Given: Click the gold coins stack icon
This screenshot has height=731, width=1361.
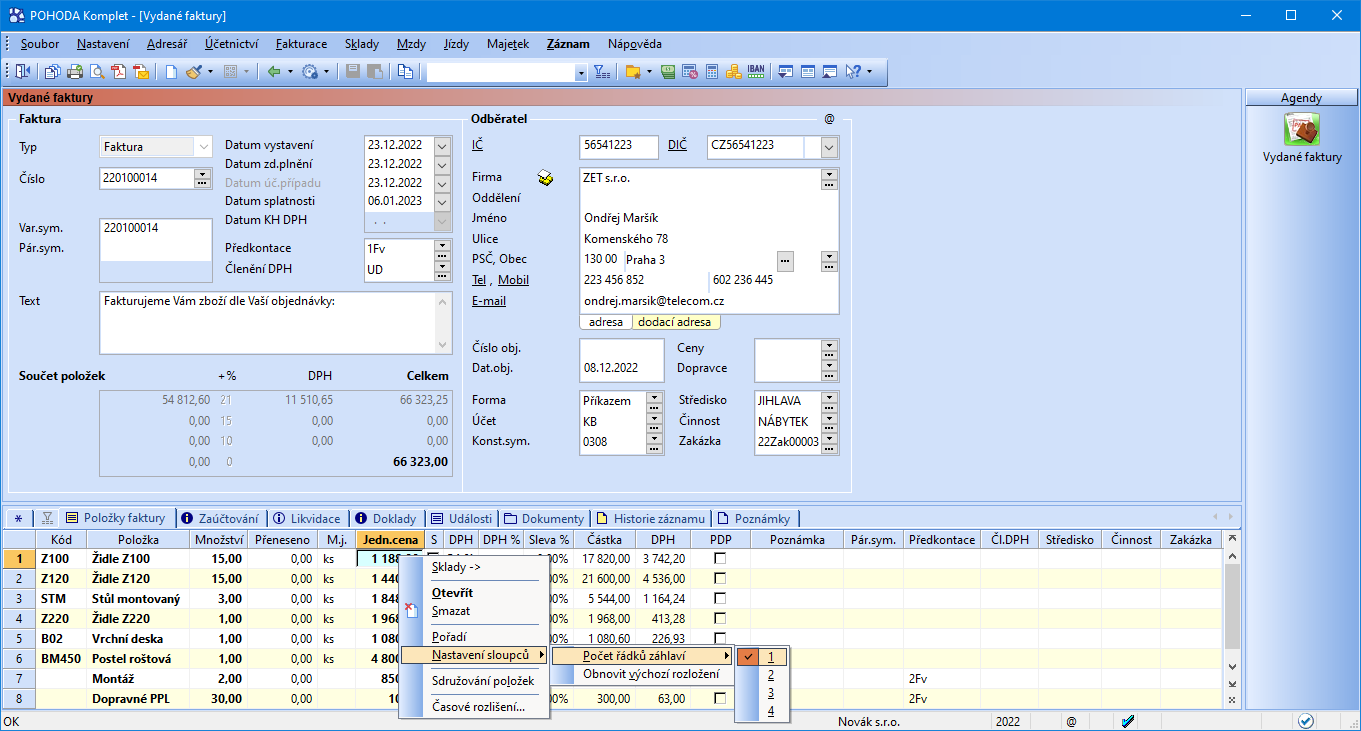Looking at the screenshot, I should pos(733,72).
